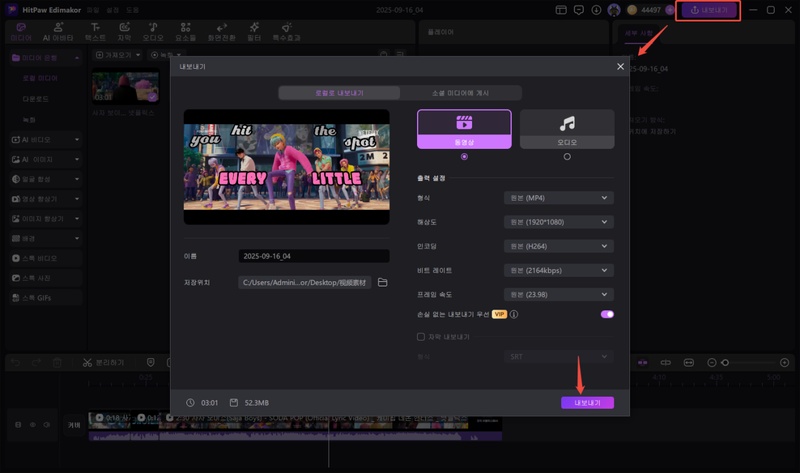
Task: Open the Filter (필터) tool icon
Action: [254, 31]
